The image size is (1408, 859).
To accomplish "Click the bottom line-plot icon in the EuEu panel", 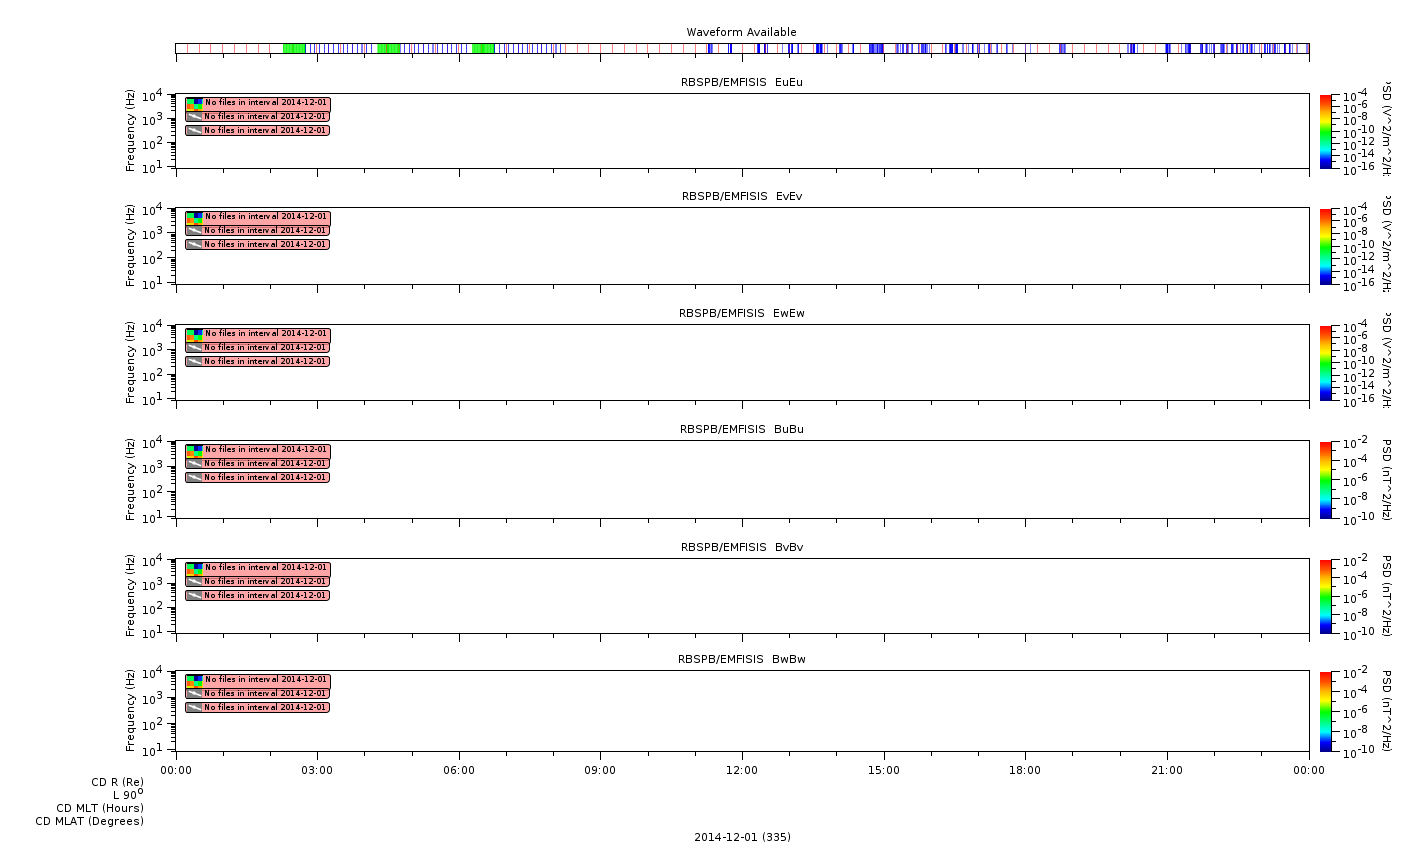I will tap(194, 130).
